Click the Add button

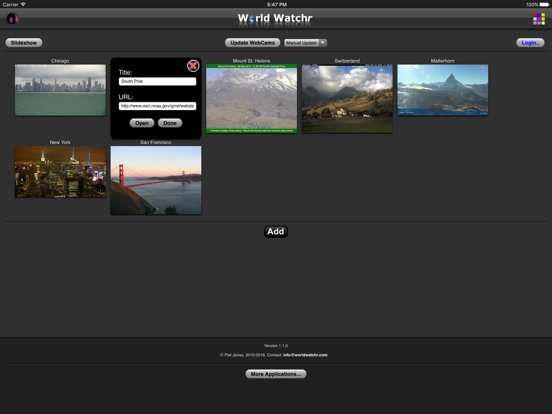click(276, 231)
